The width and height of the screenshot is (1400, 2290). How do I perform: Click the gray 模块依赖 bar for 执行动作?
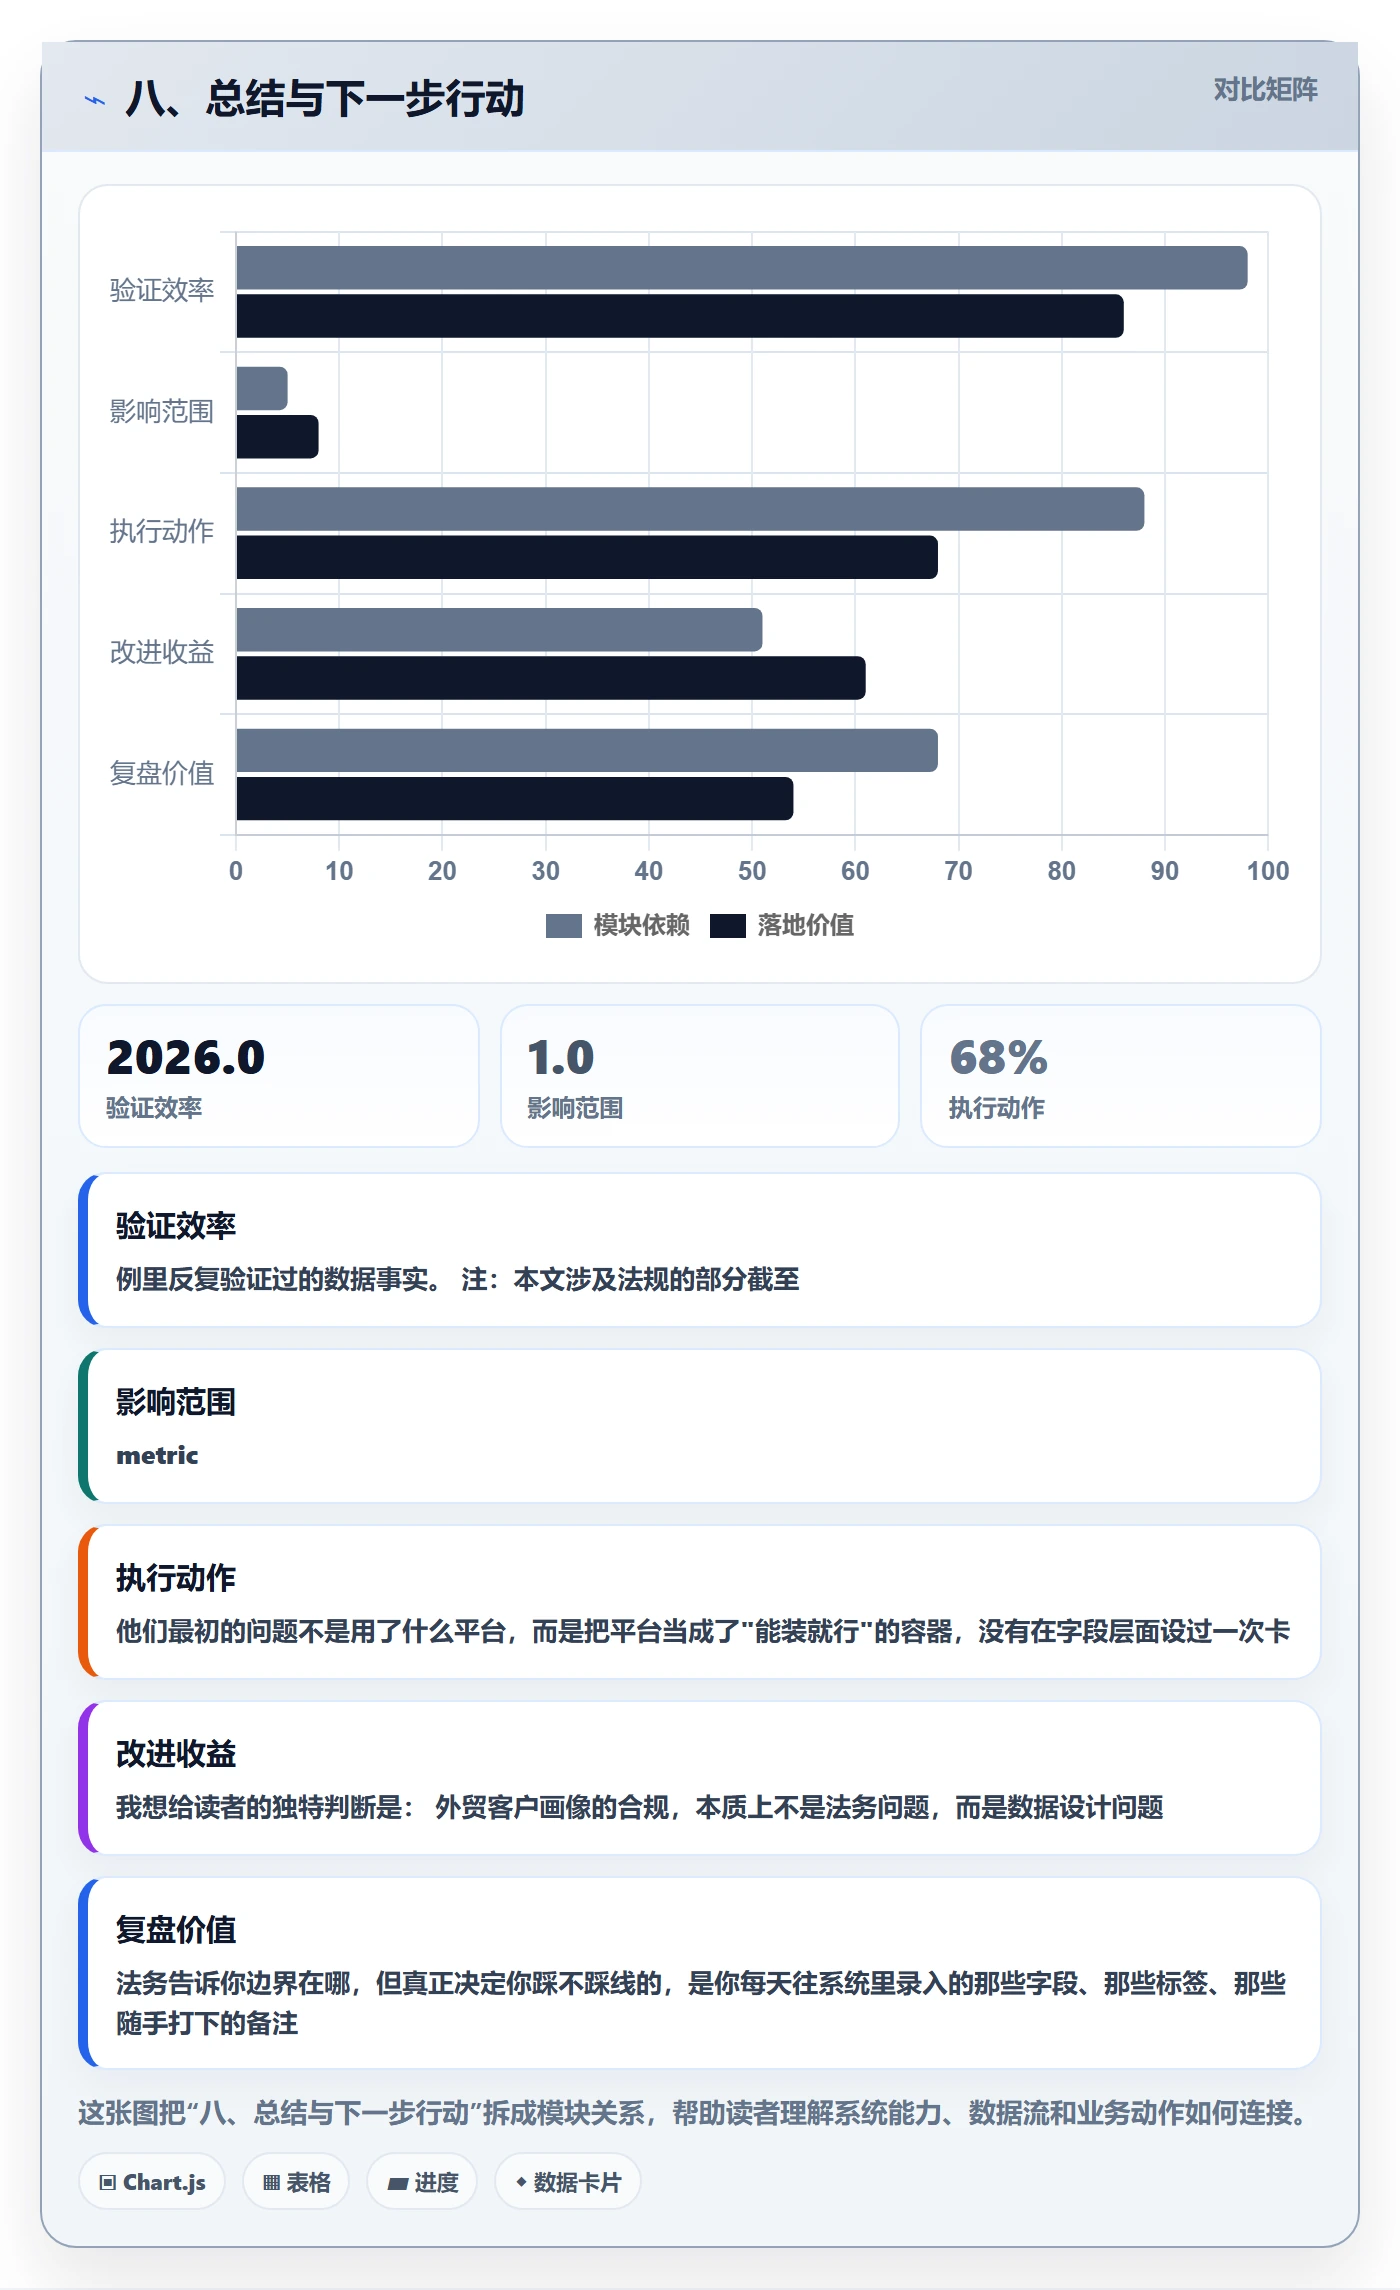coord(690,509)
